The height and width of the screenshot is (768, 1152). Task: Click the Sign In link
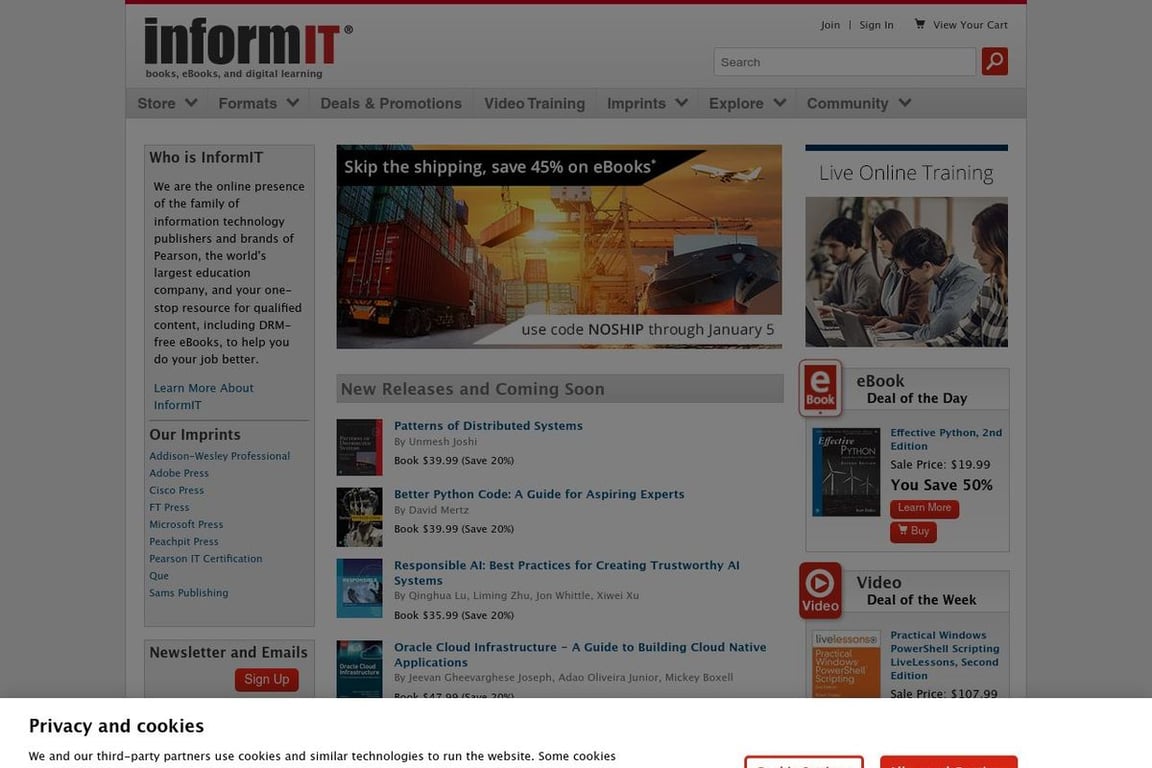876,24
